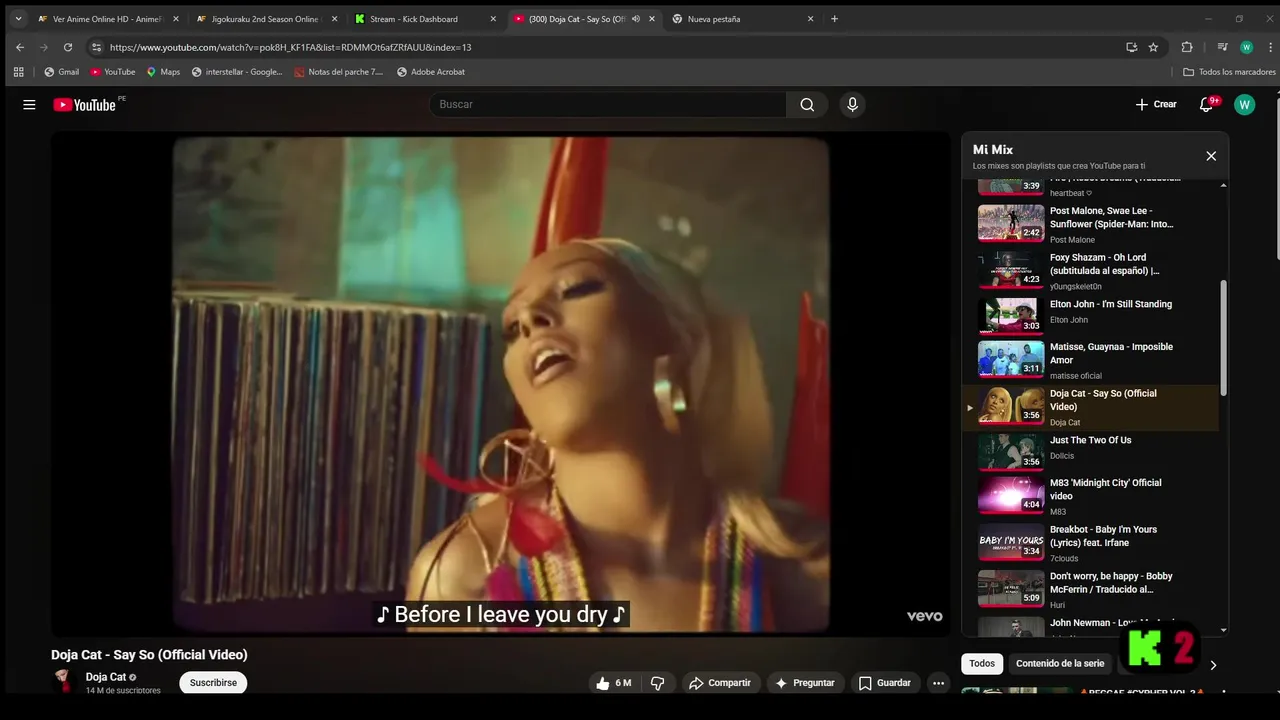Play Don't worry, be happy Bobby McFerrin
The height and width of the screenshot is (720, 1280).
click(1090, 589)
